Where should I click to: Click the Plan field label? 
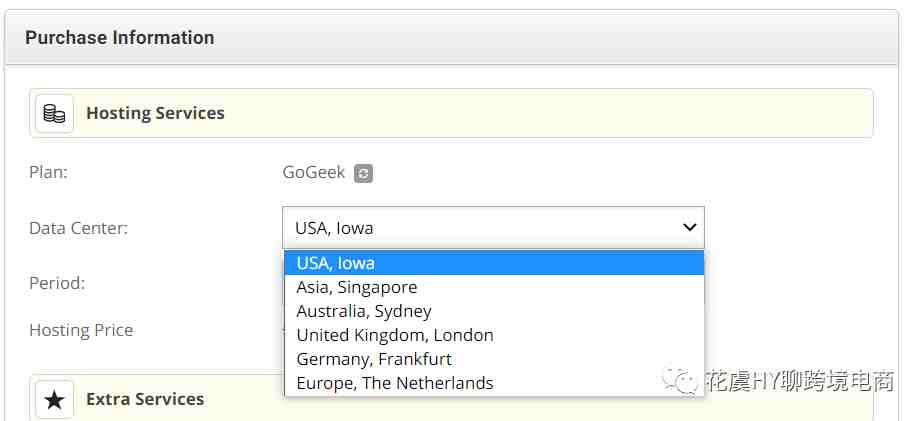click(48, 173)
